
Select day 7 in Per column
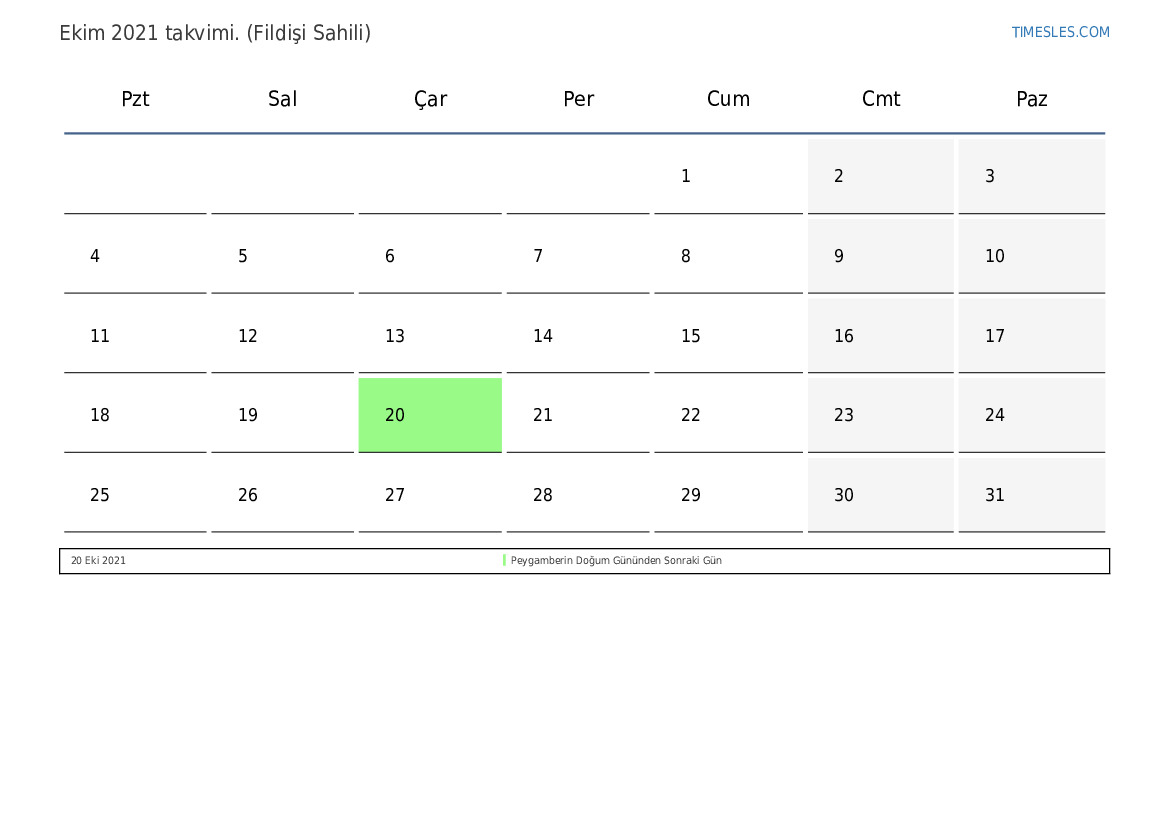(578, 256)
